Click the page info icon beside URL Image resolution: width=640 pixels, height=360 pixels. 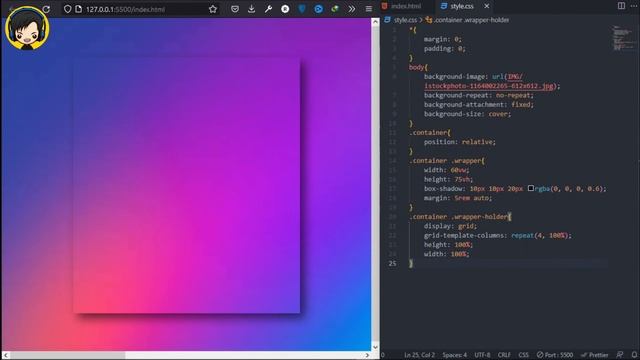coord(78,9)
